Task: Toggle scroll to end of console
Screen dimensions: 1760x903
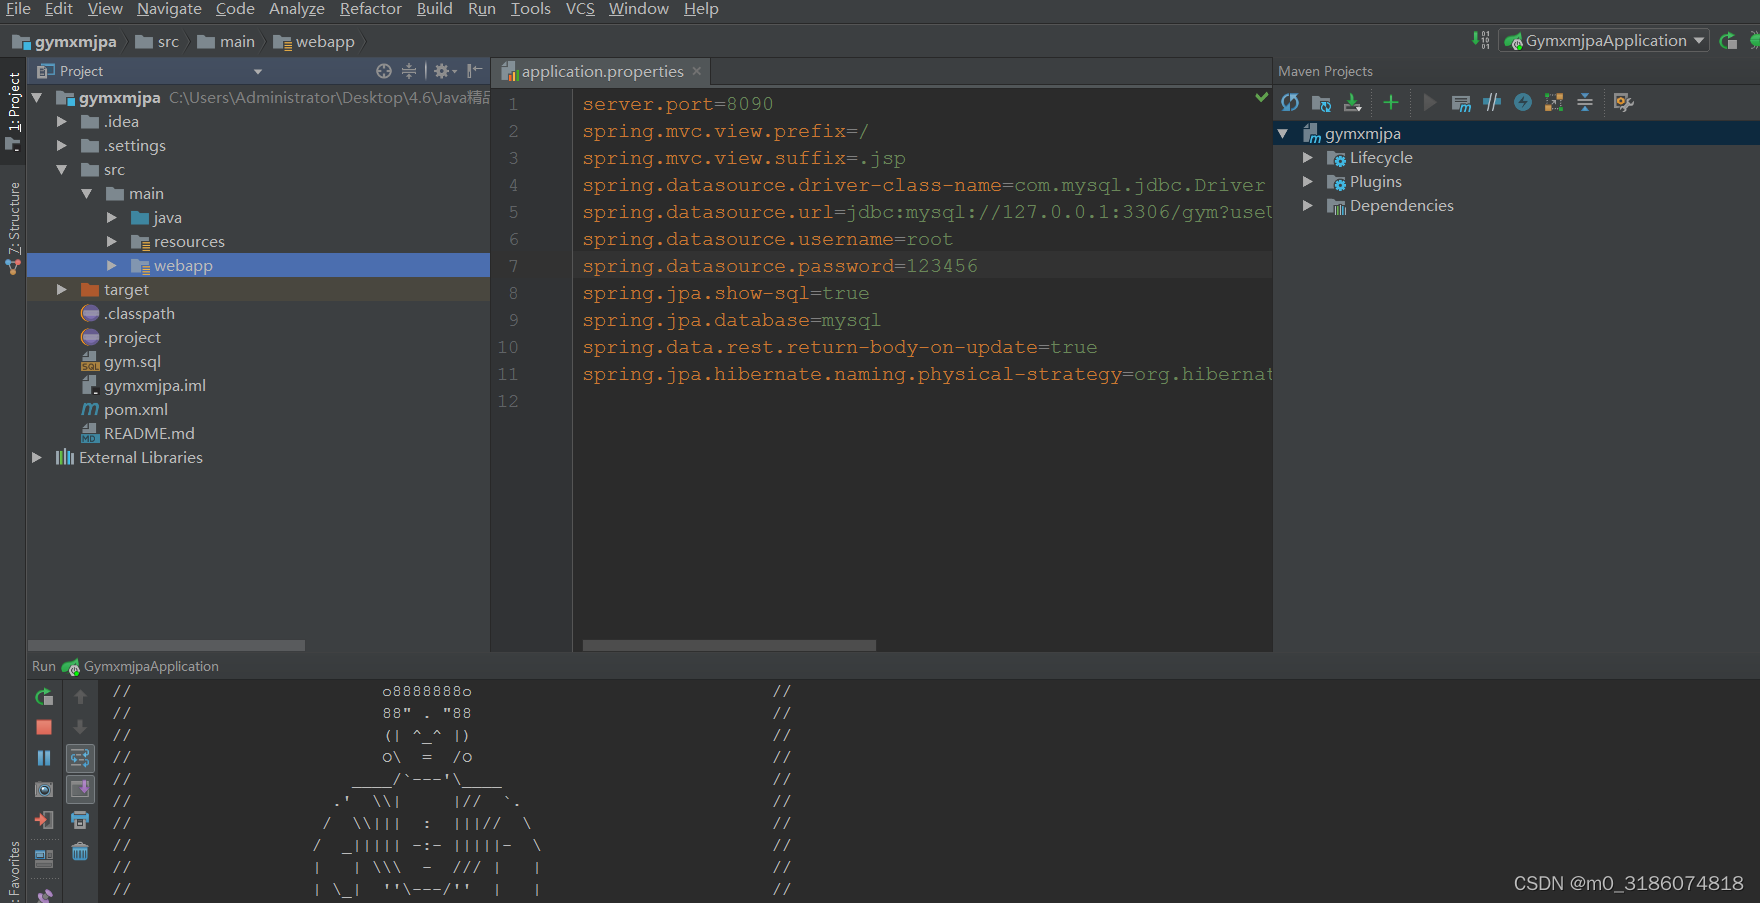Action: (x=80, y=789)
